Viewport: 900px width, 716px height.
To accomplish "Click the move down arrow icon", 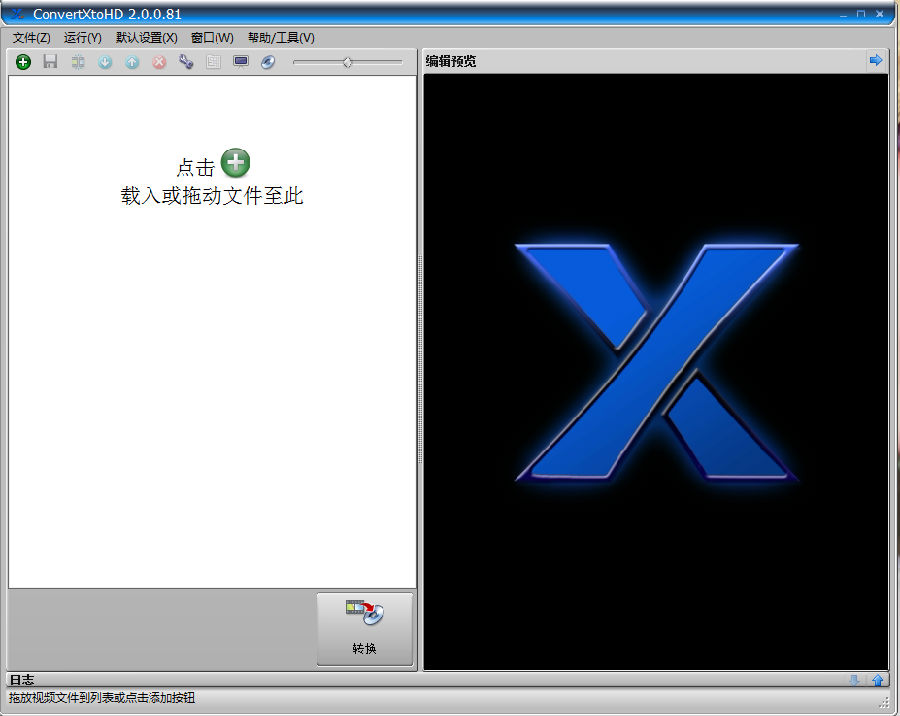I will [x=105, y=62].
